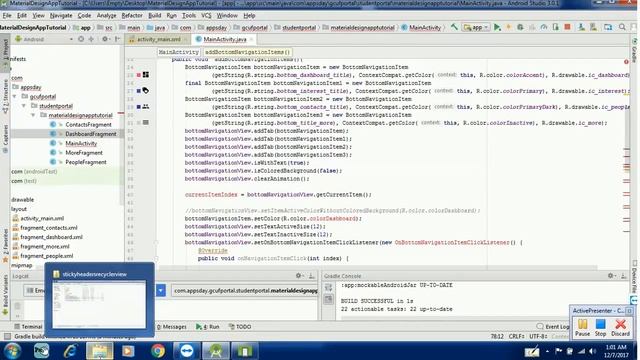Open the Logcat package process combo box
Image resolution: width=640 pixels, height=360 pixels.
[x=245, y=291]
